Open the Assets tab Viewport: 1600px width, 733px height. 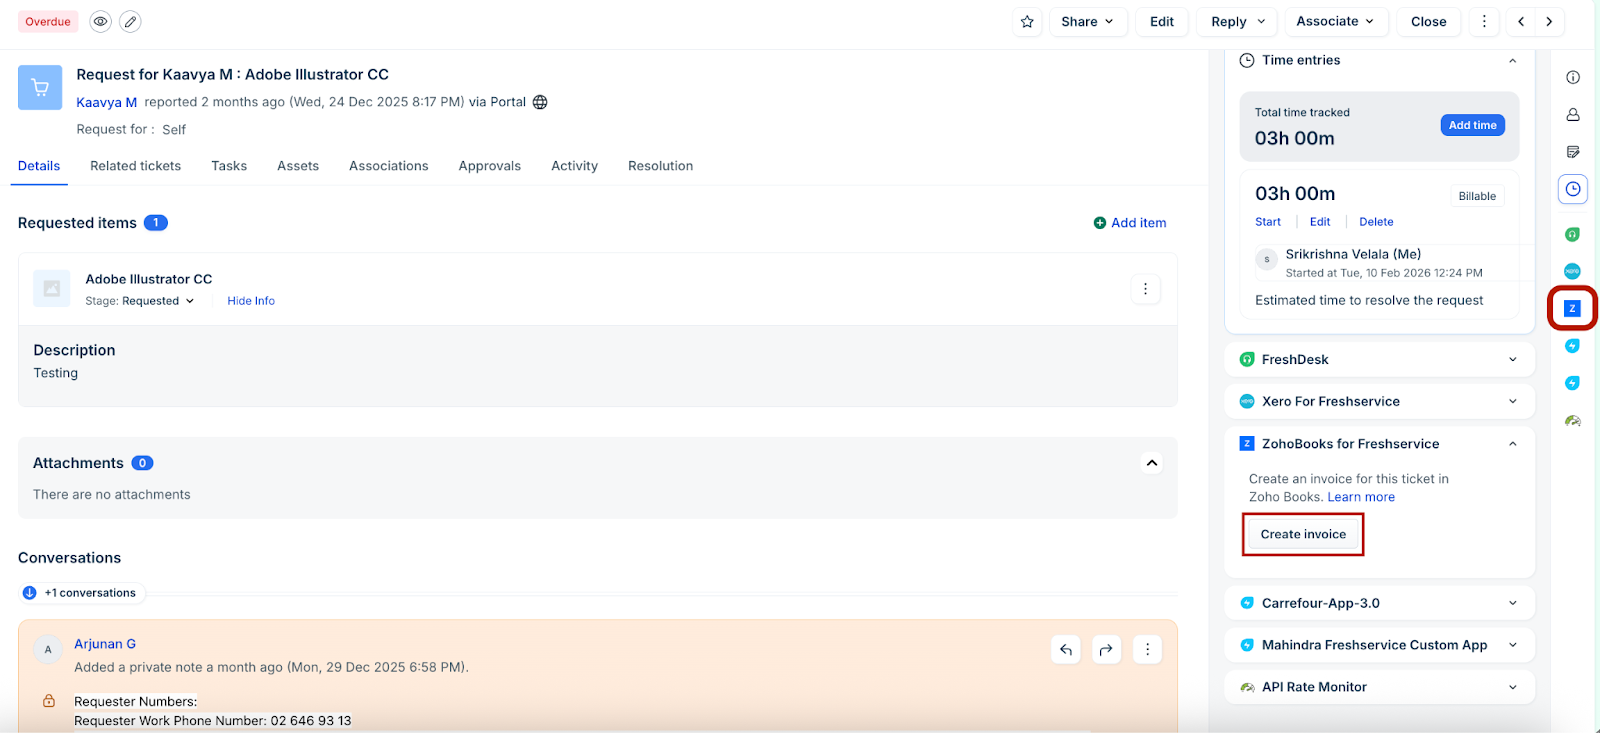coord(298,166)
